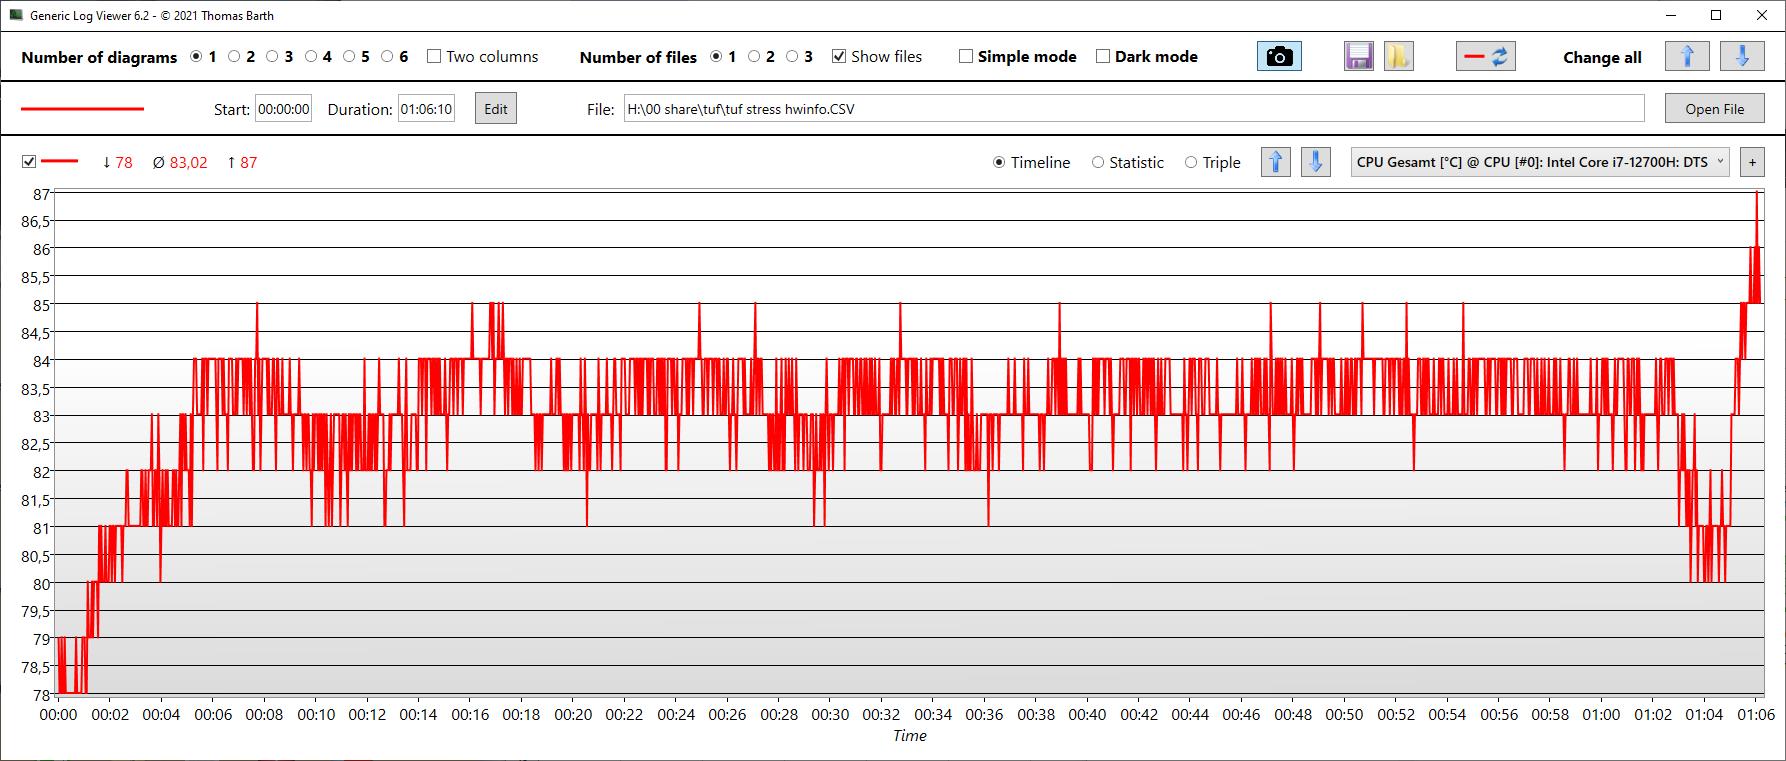Click the camera screenshot icon
Image resolution: width=1786 pixels, height=761 pixels.
[1279, 57]
